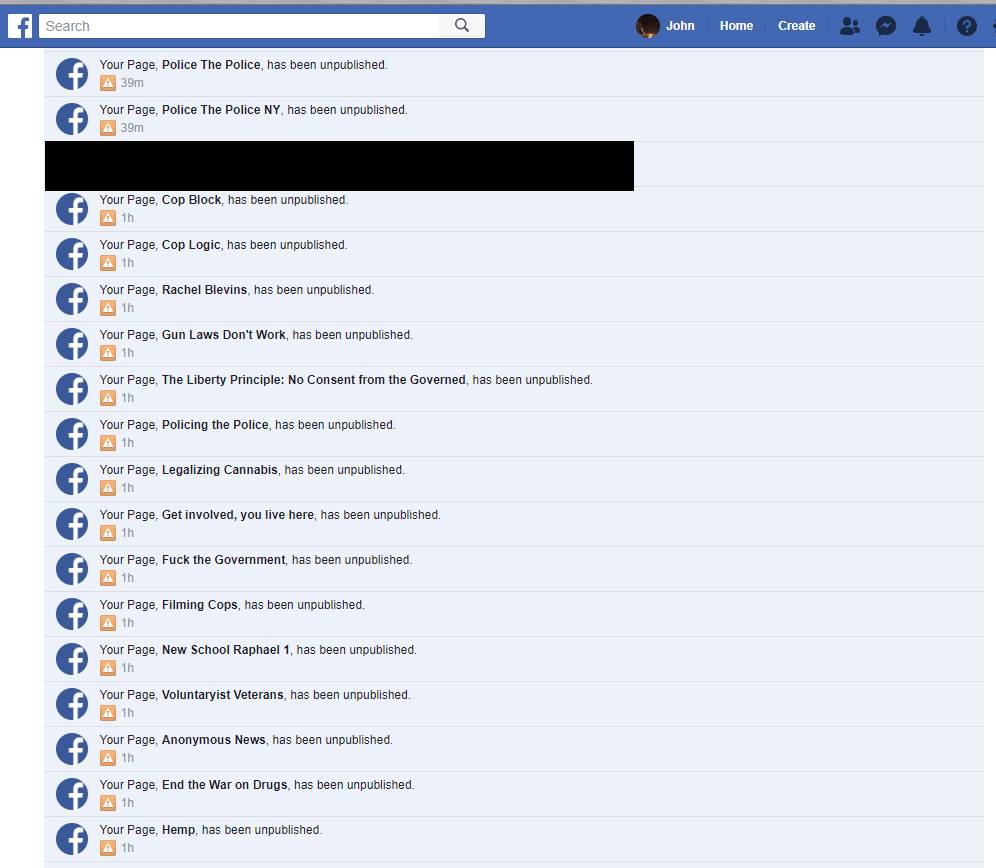Click the 39m timestamp under Police The Police NY
Image resolution: width=996 pixels, height=868 pixels.
(x=132, y=128)
